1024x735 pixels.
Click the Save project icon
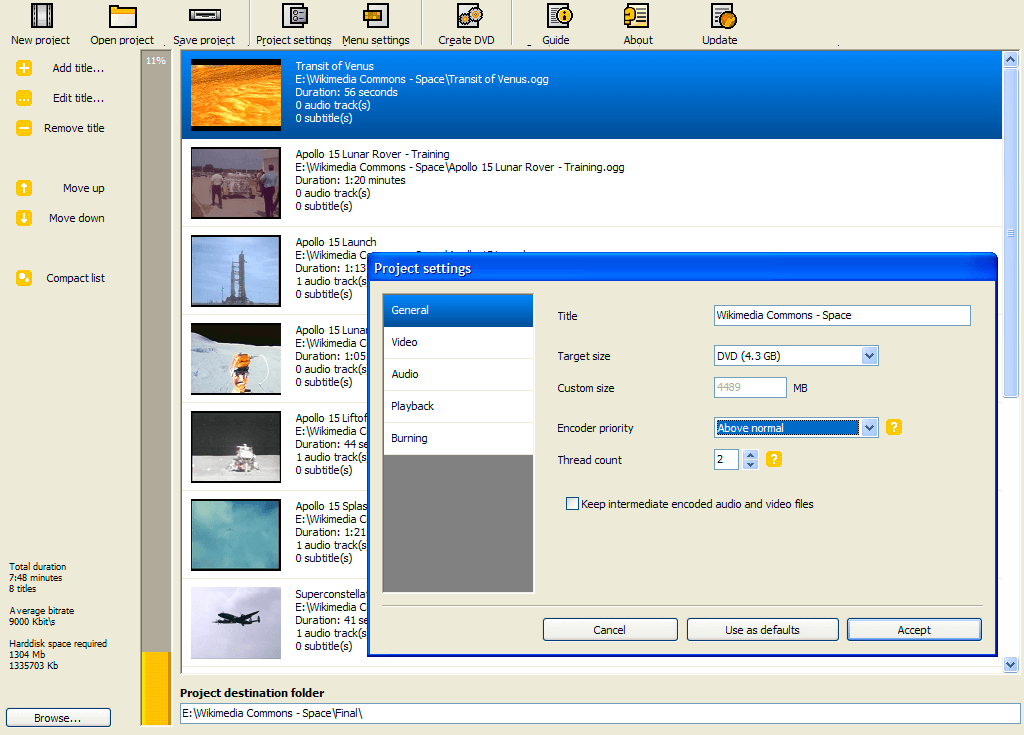pos(204,16)
